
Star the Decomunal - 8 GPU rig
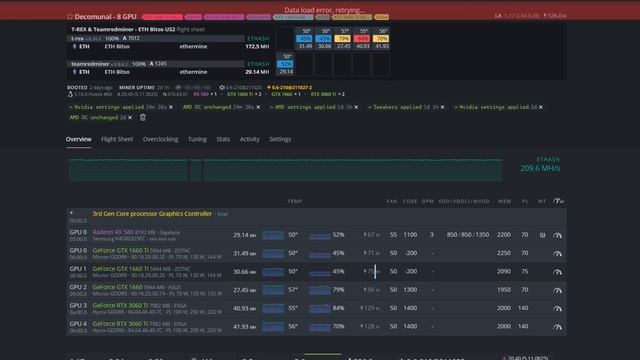pos(70,16)
